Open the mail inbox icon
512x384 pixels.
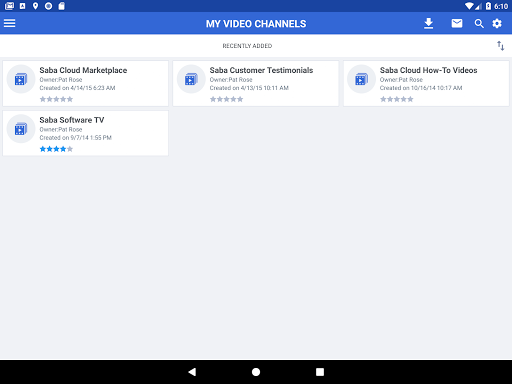pos(457,23)
